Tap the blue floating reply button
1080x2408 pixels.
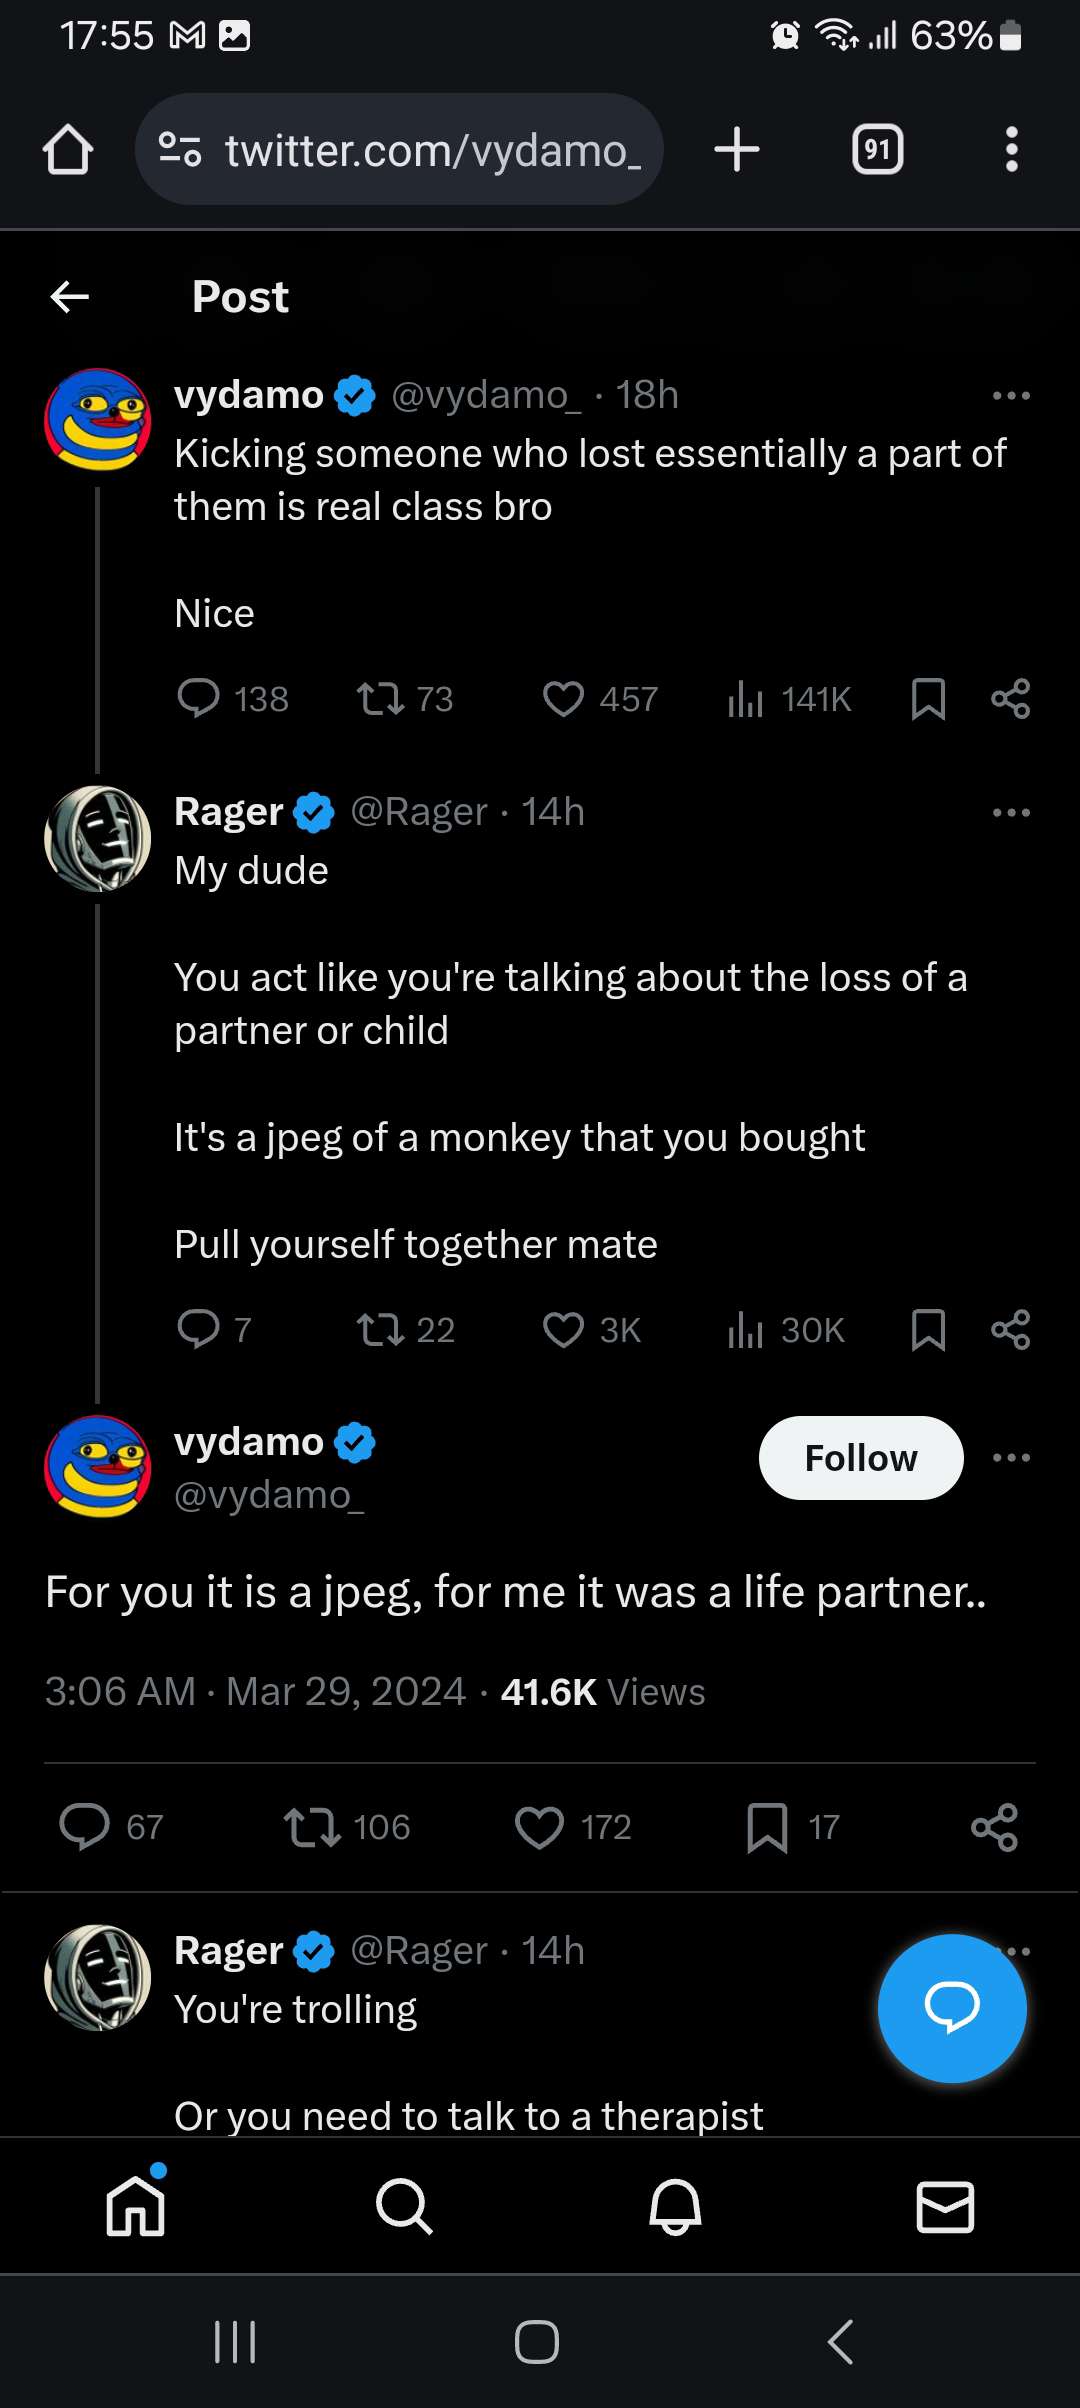click(x=951, y=2008)
